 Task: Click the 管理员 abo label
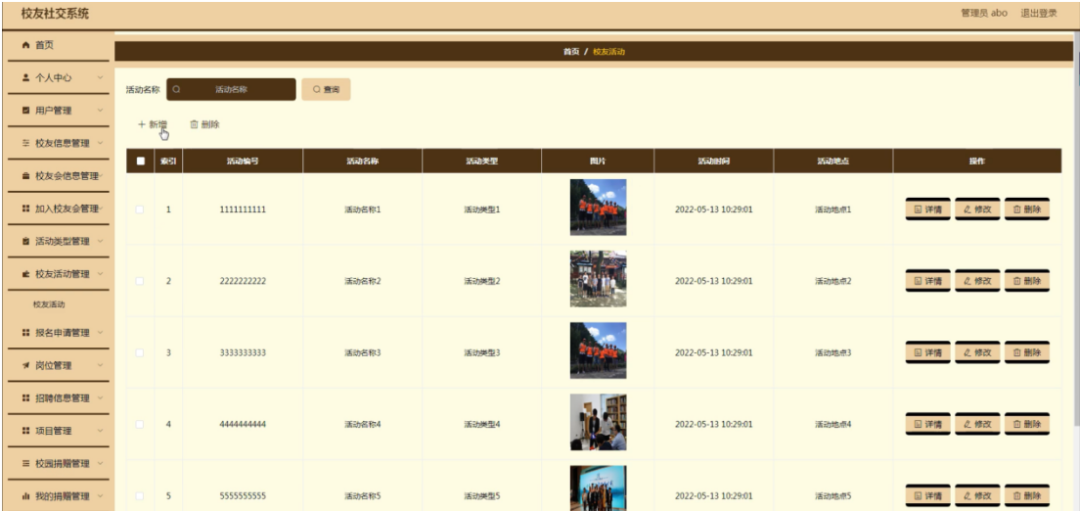(x=984, y=13)
